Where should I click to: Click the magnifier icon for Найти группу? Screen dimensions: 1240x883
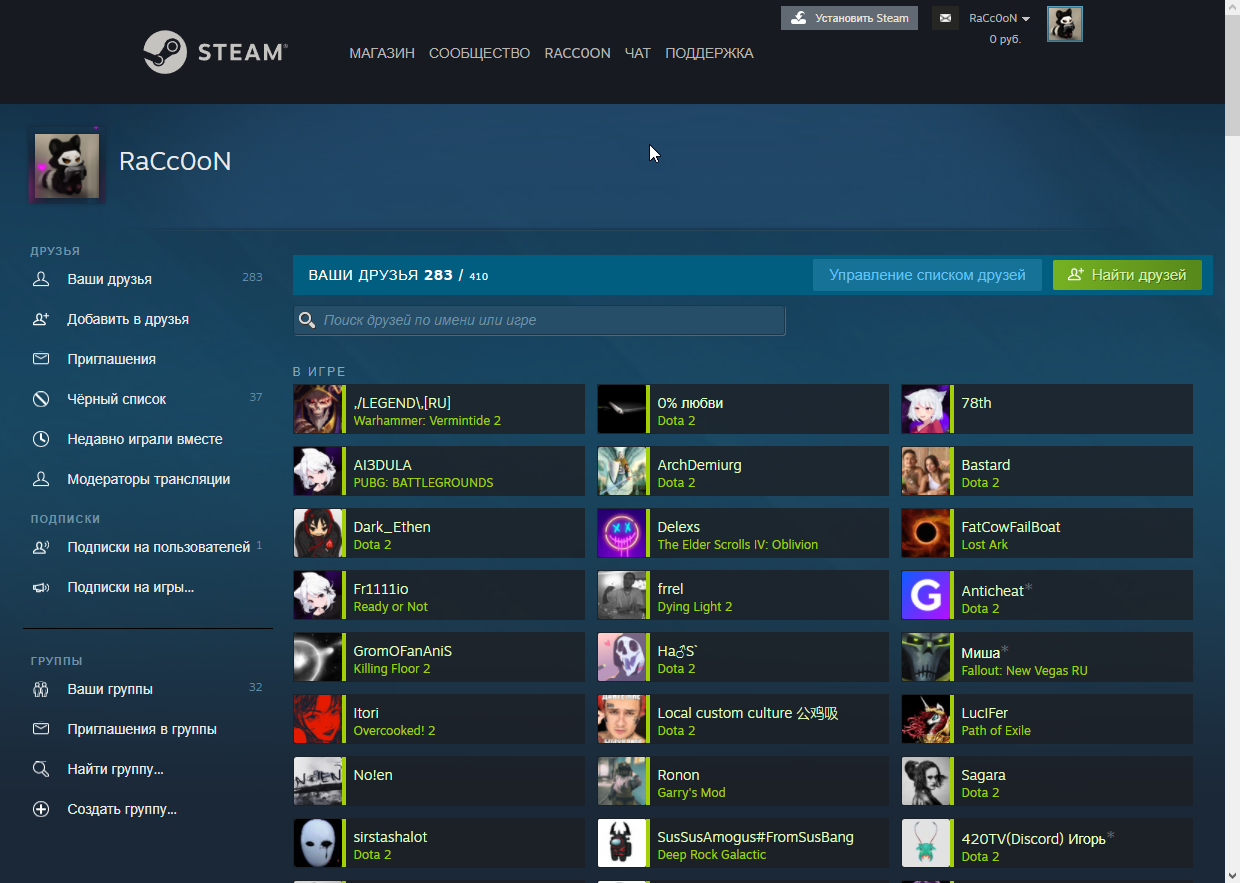coord(41,769)
